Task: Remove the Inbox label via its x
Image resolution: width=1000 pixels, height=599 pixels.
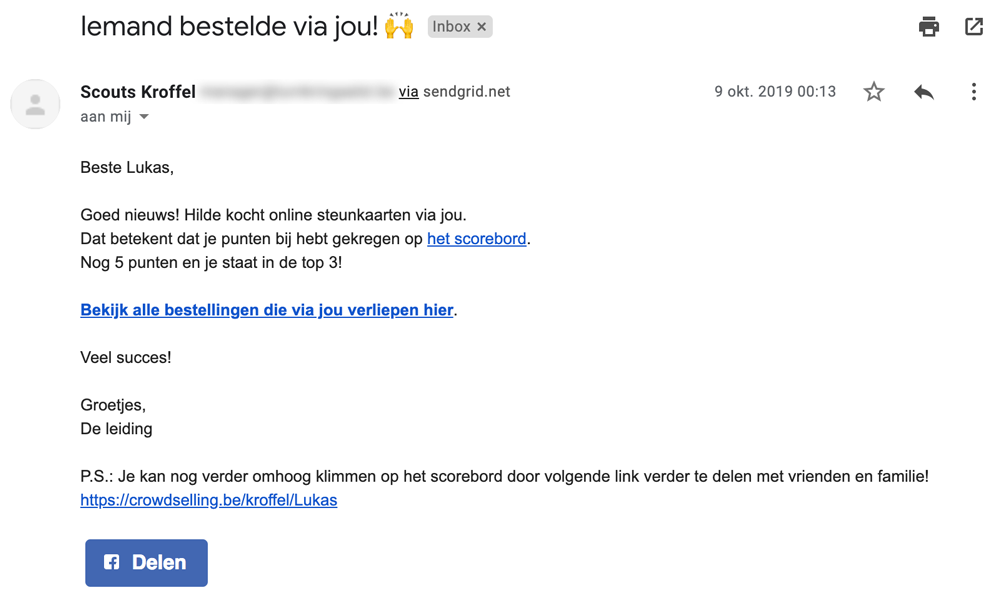Action: point(482,27)
